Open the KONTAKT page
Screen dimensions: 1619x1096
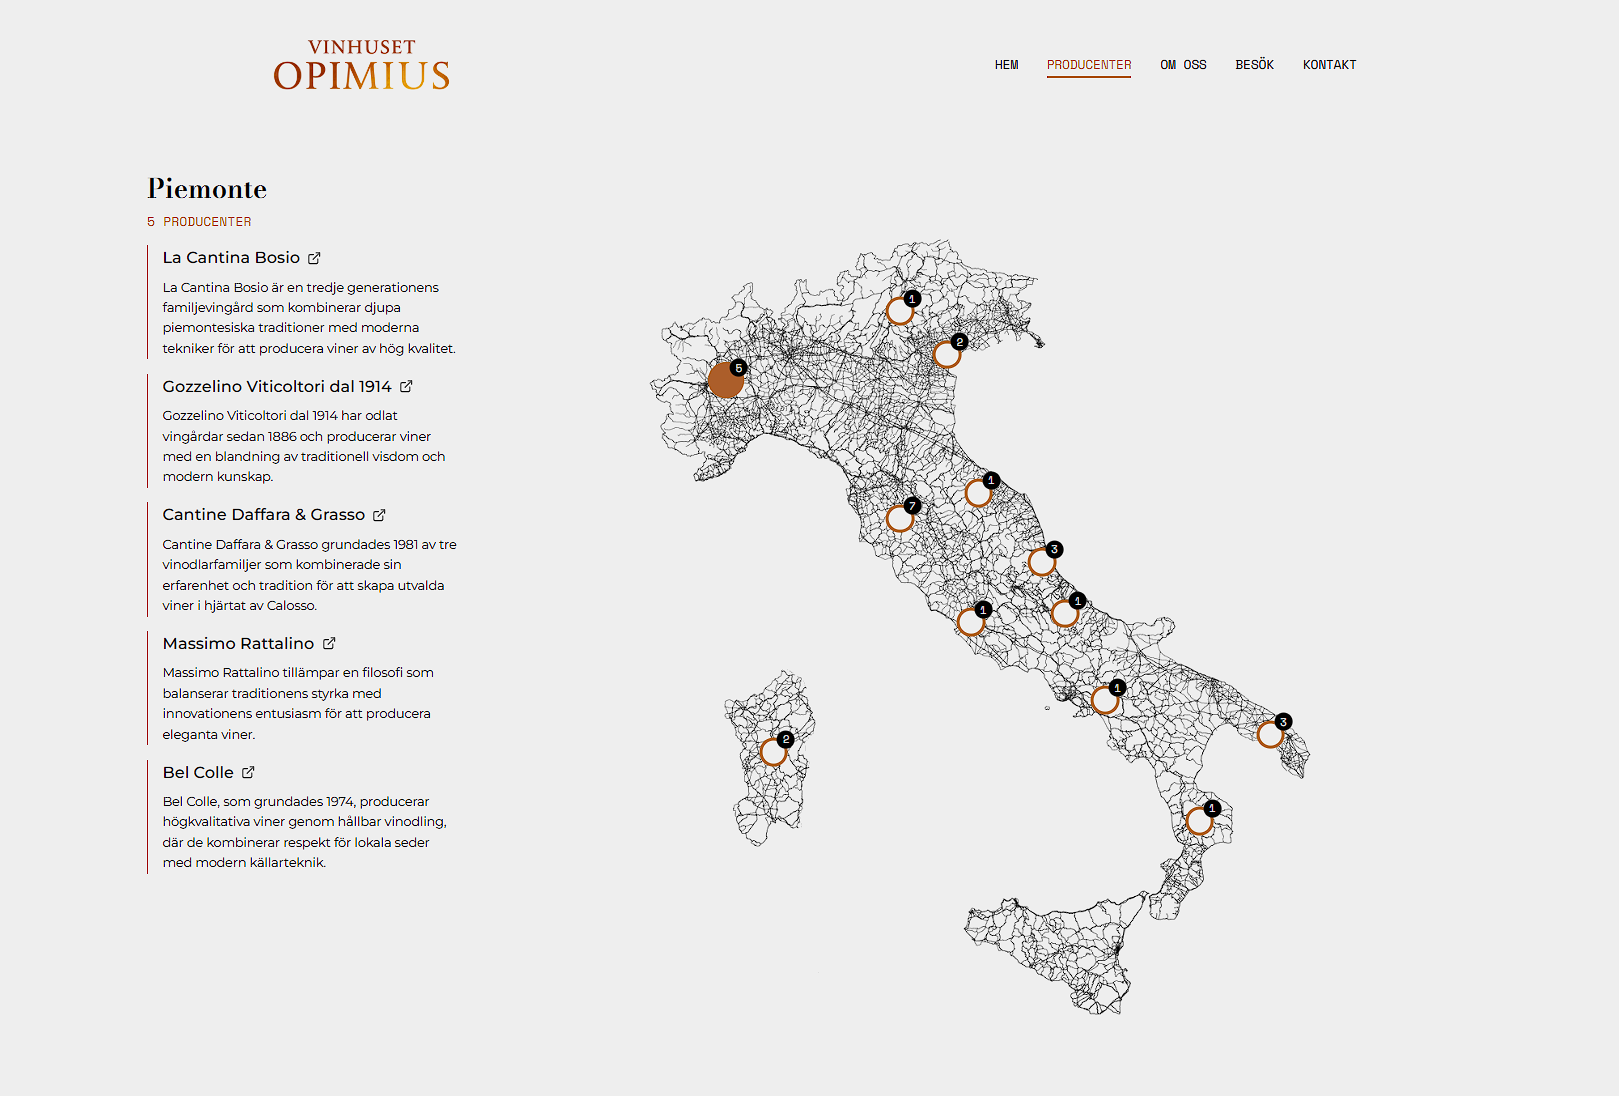(x=1329, y=64)
